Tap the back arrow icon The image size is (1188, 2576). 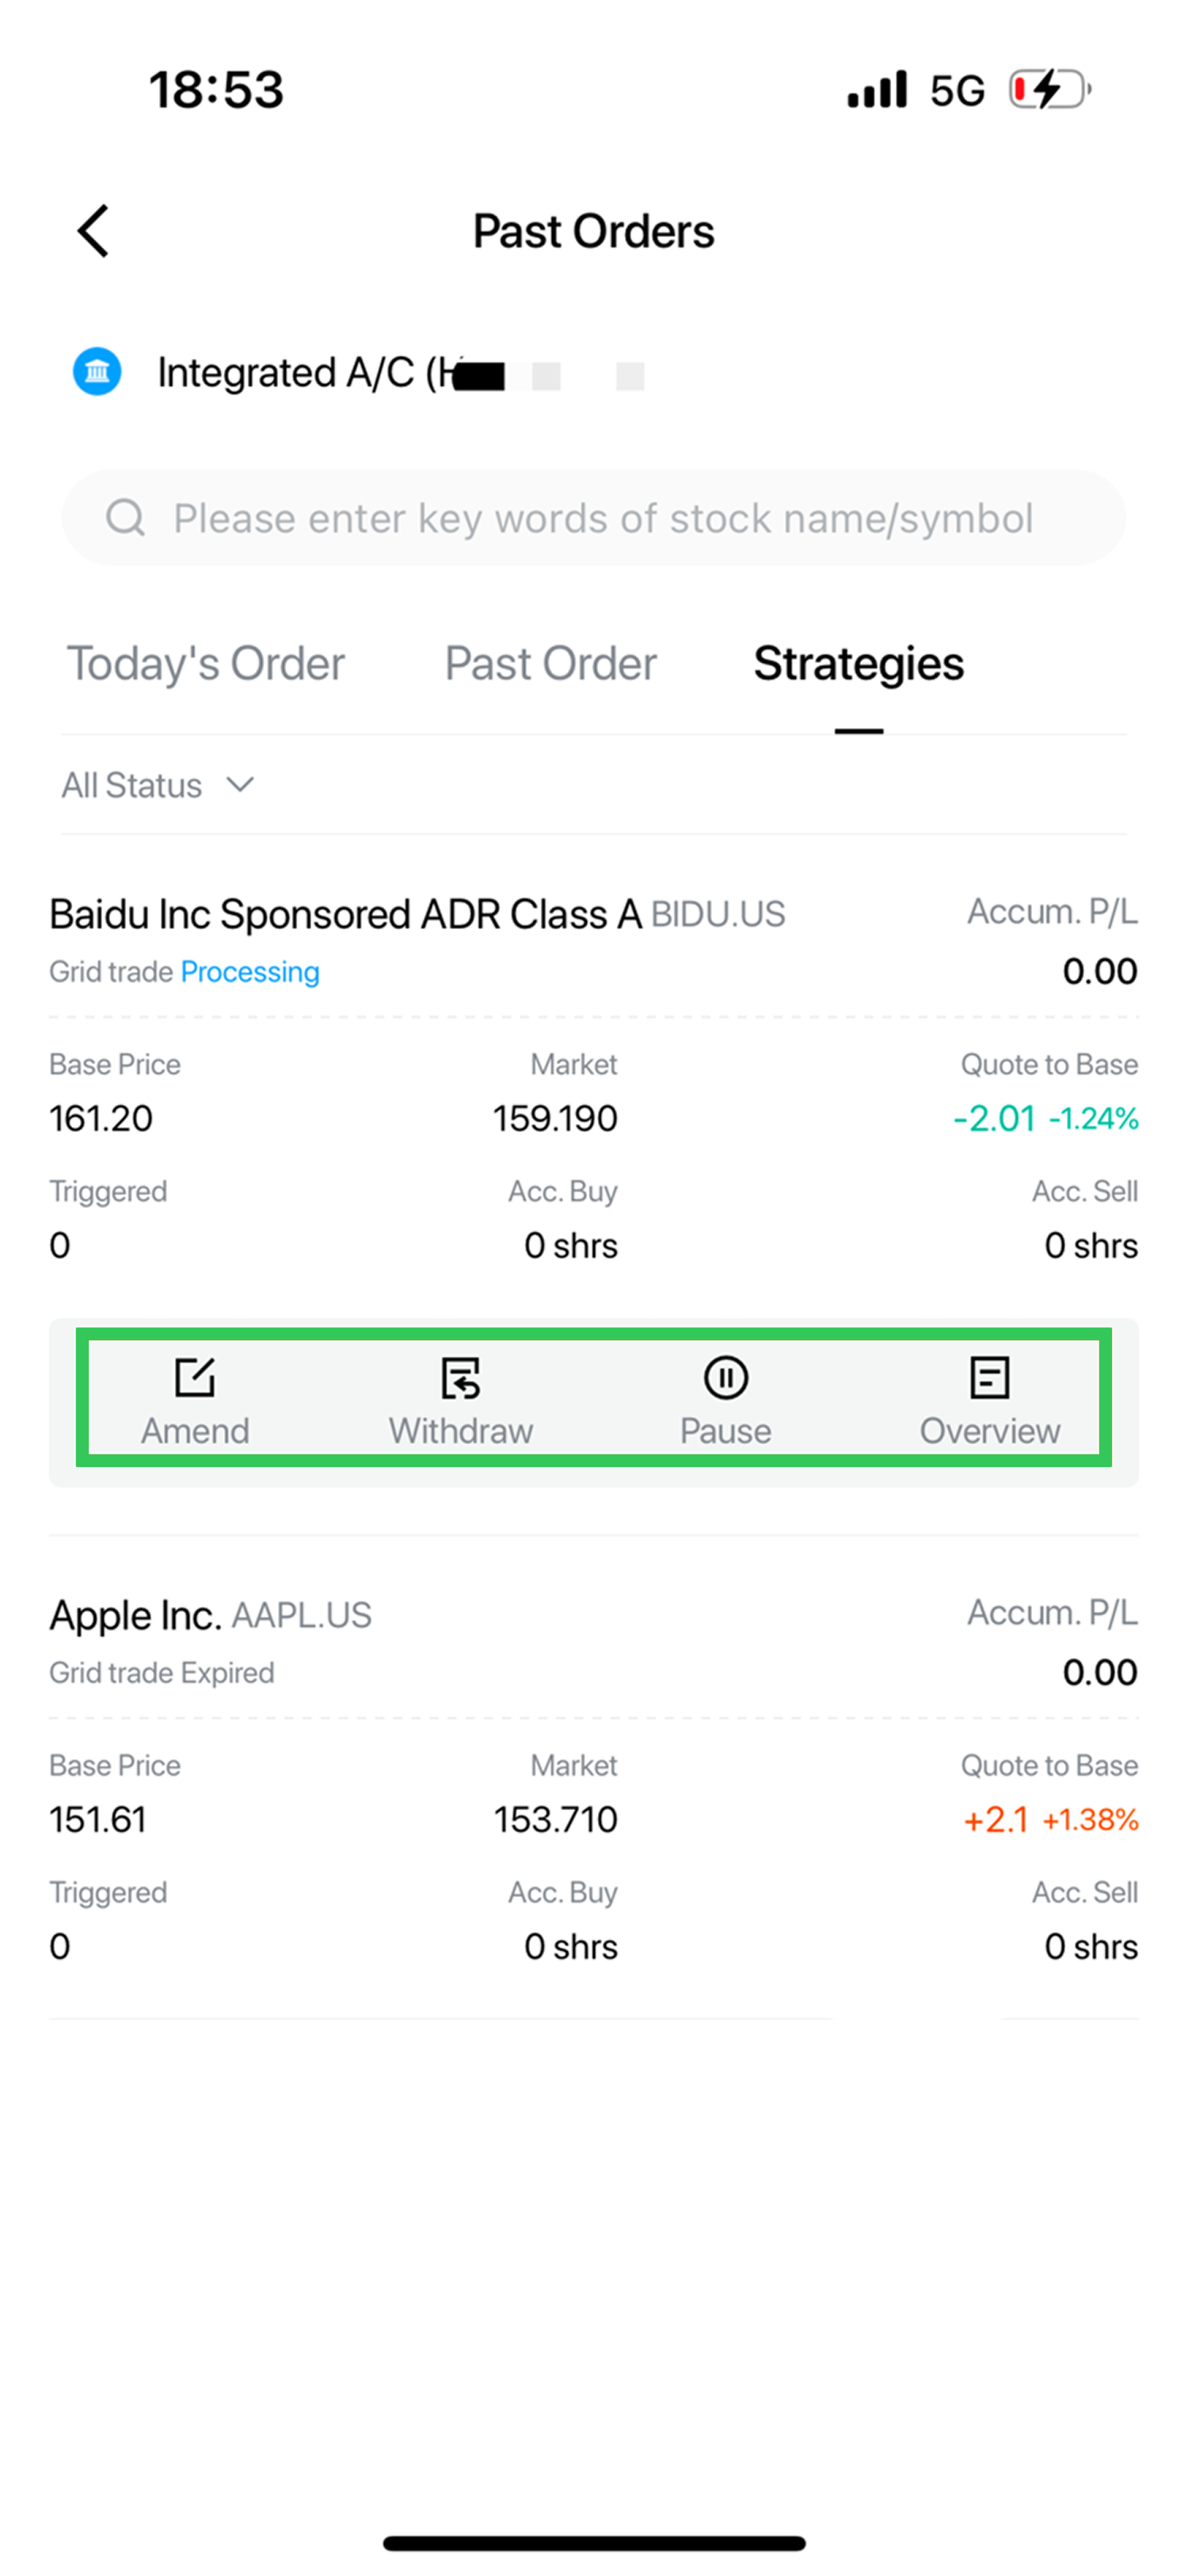(94, 231)
